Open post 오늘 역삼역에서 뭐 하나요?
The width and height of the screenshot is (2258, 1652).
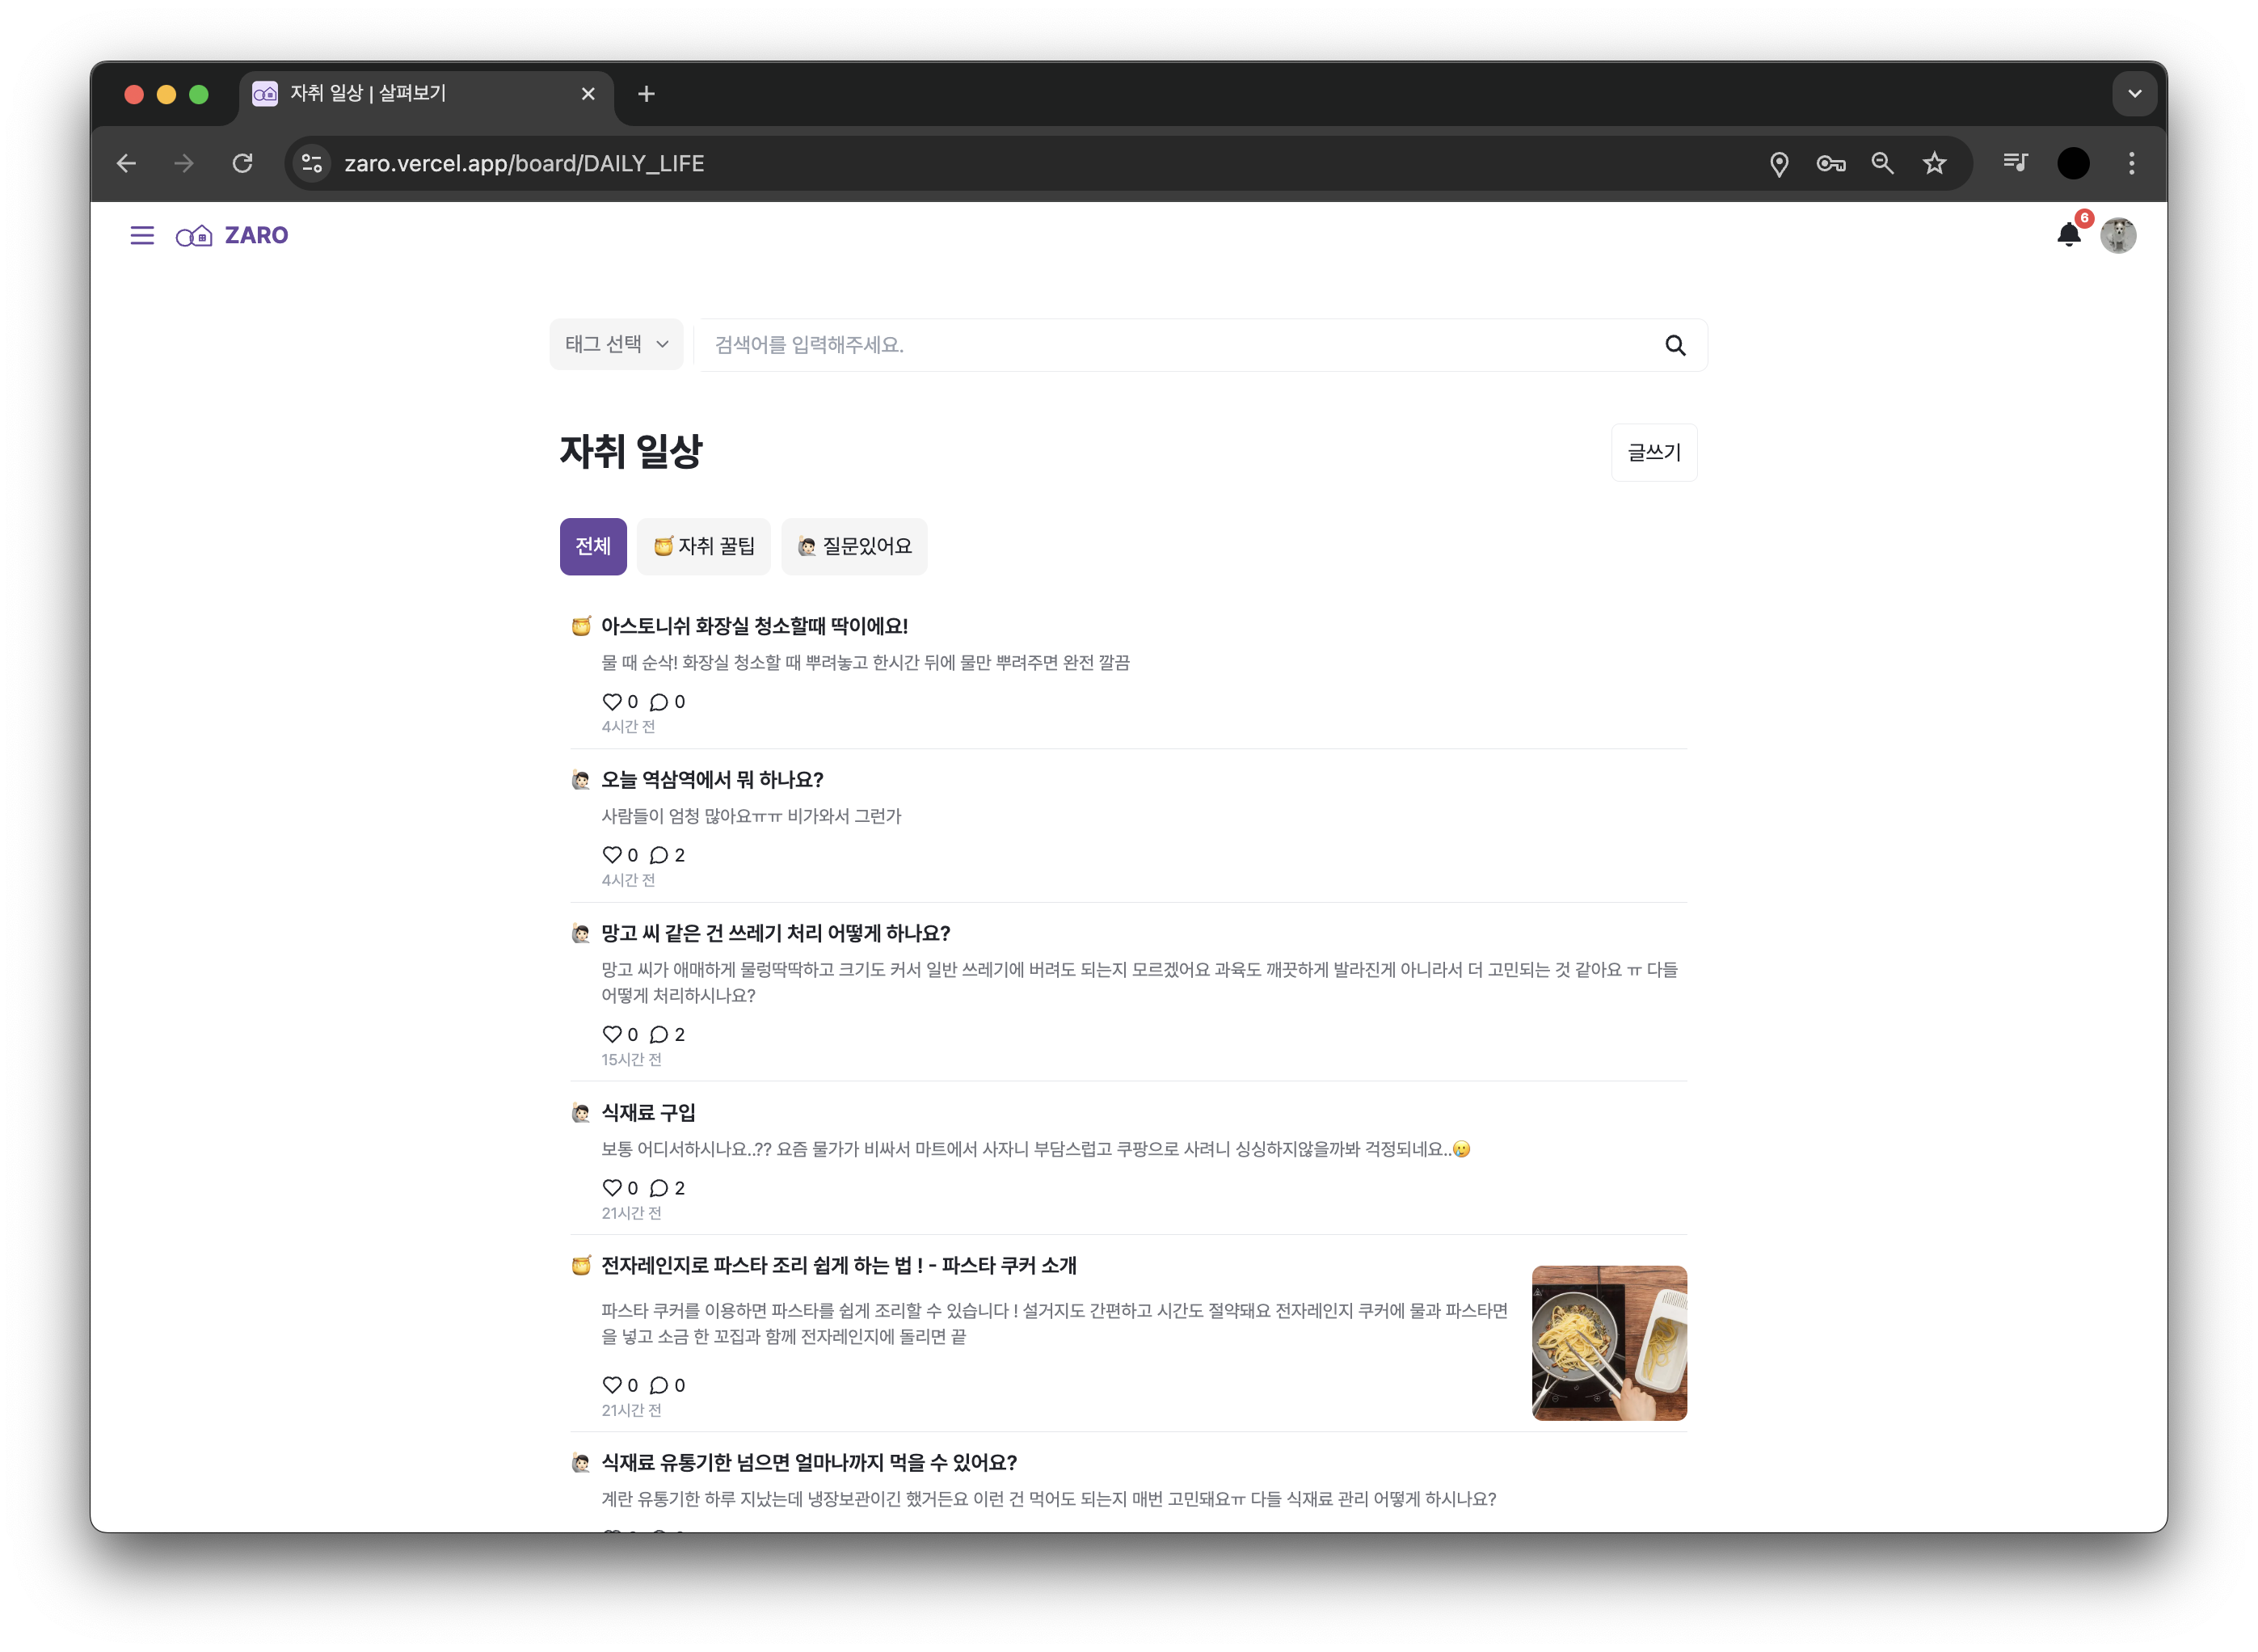(x=712, y=779)
